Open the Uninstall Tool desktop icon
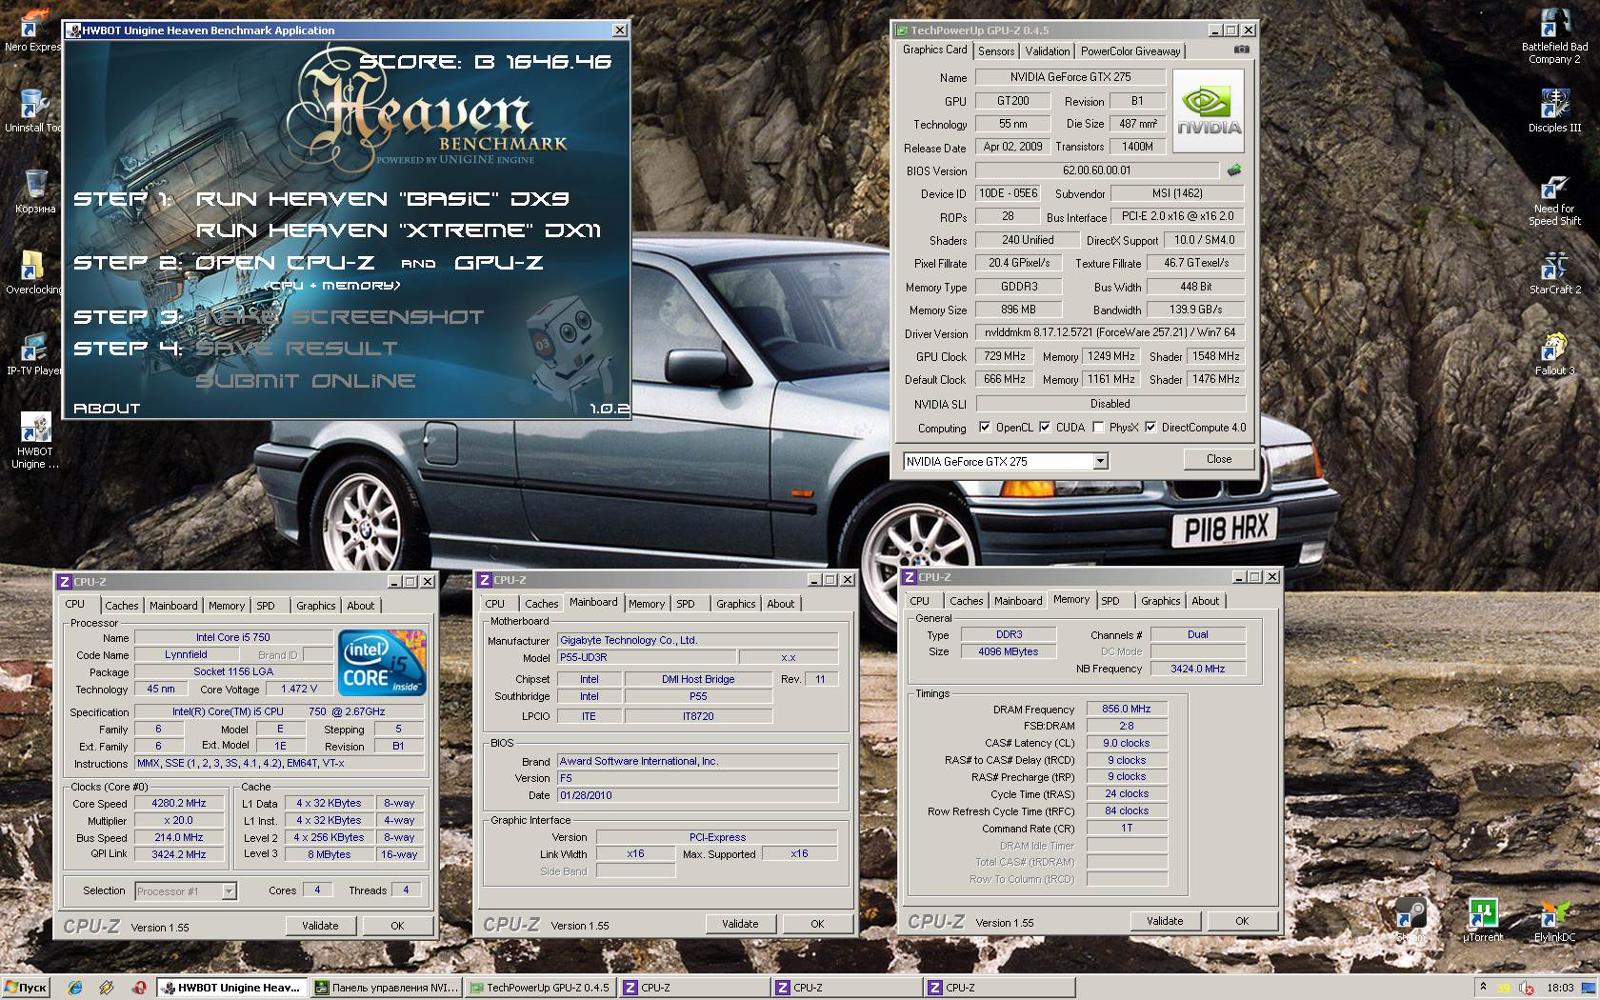Image resolution: width=1600 pixels, height=1000 pixels. coord(32,110)
